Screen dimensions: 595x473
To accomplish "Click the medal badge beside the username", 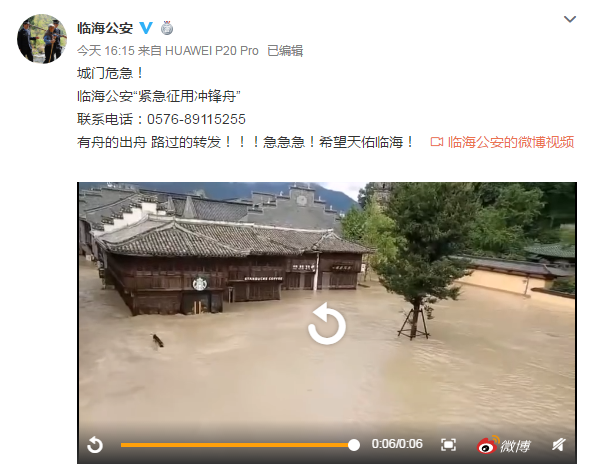I will pos(167,28).
